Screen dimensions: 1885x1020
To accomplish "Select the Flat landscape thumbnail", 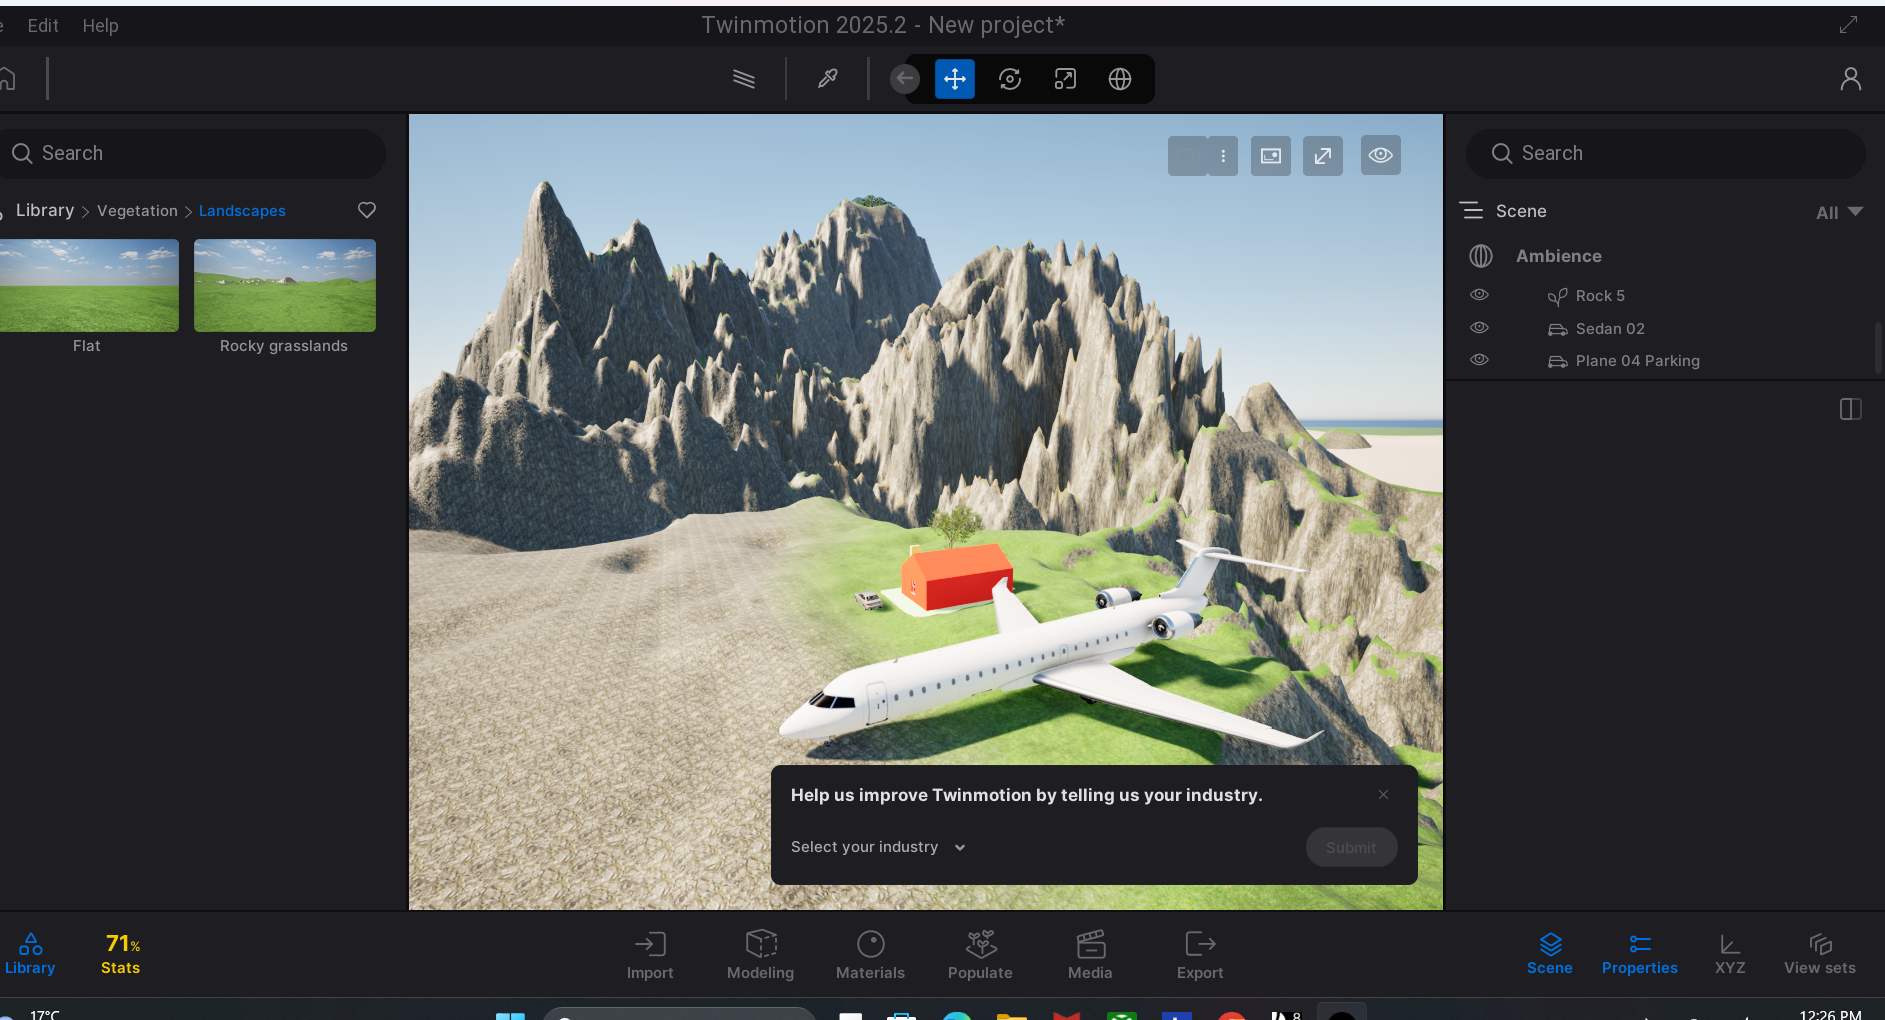I will point(89,285).
